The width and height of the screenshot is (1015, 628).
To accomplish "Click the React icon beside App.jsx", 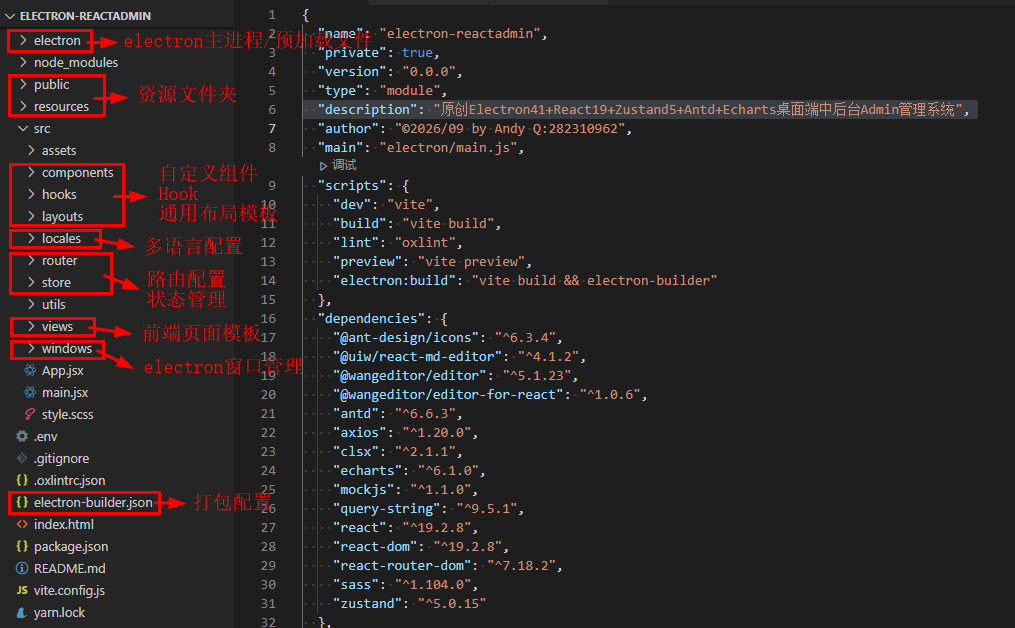I will coord(30,370).
